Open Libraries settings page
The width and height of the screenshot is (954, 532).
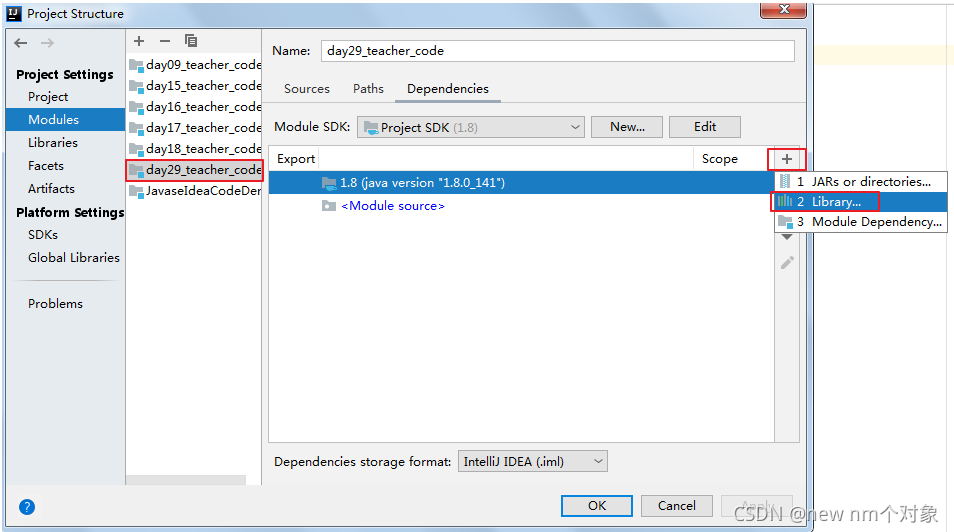click(52, 142)
